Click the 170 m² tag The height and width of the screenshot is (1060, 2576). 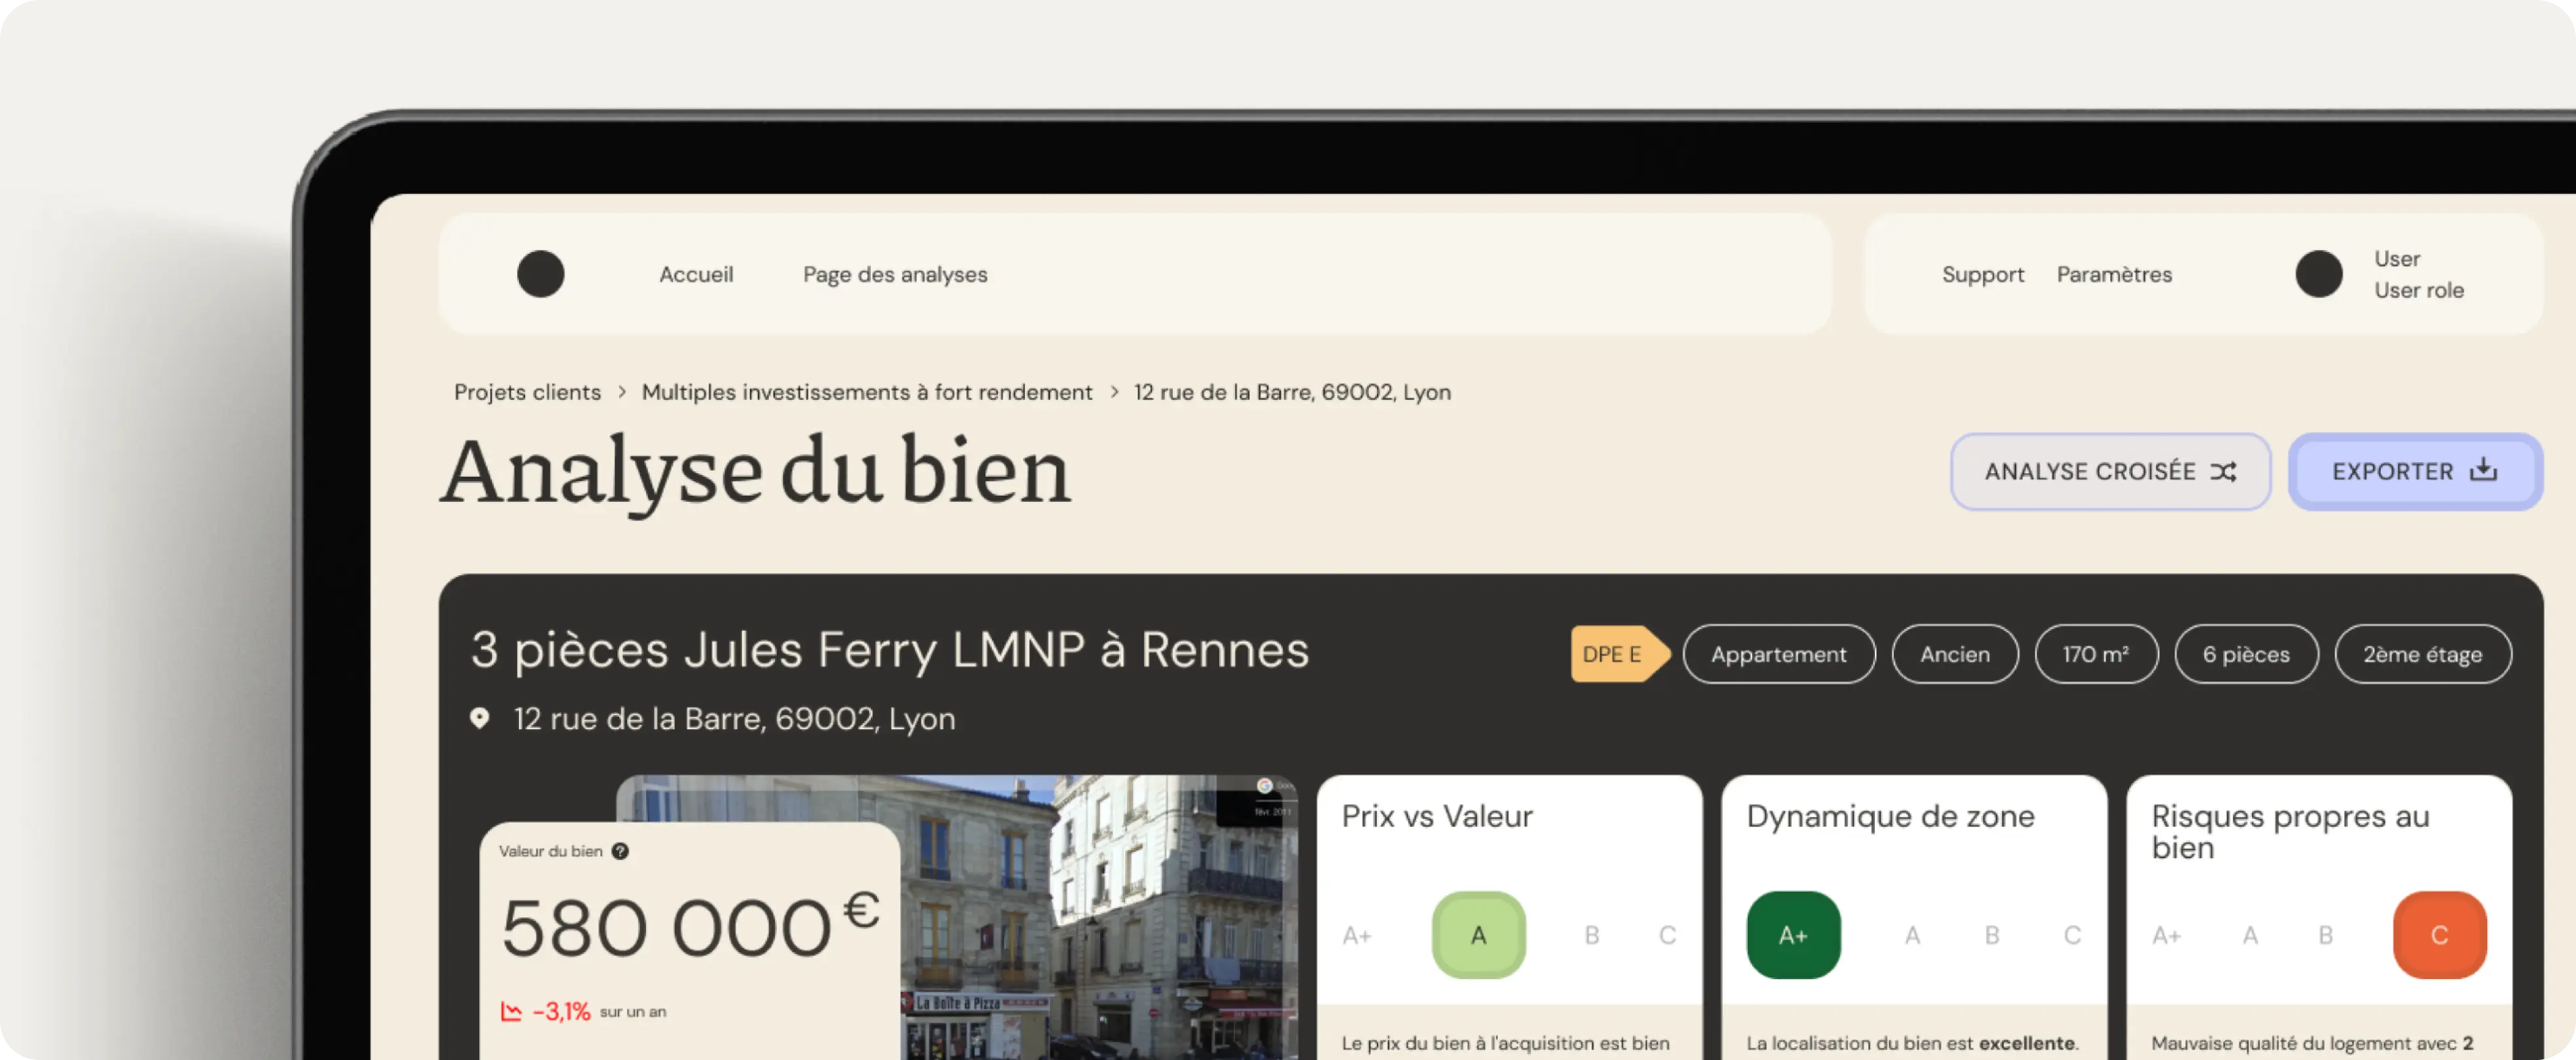pos(2096,654)
